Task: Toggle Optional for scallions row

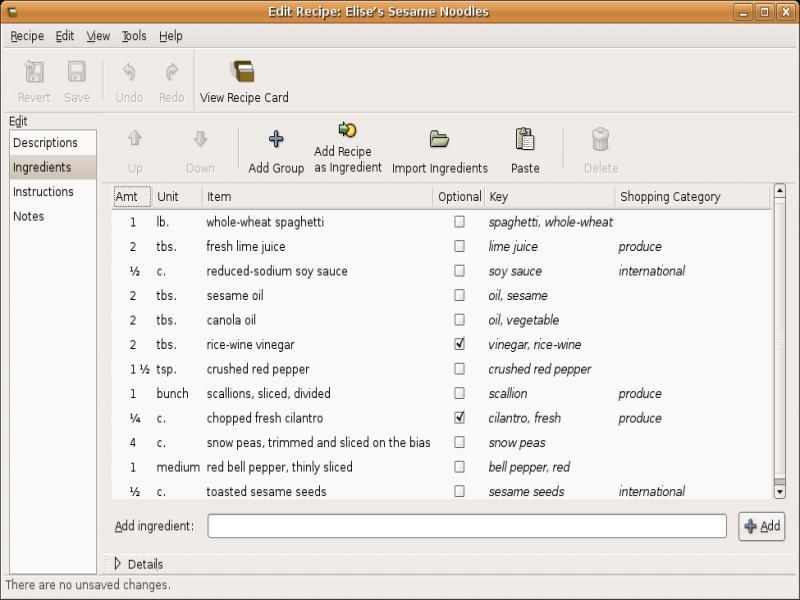Action: click(459, 393)
